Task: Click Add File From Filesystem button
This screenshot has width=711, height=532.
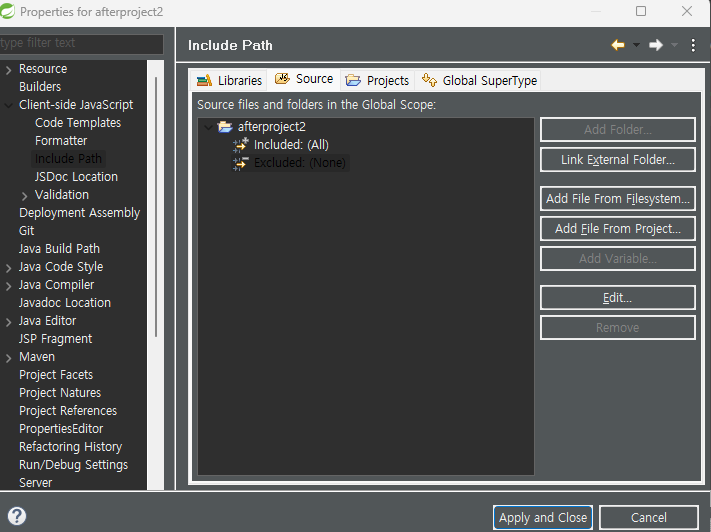Action: 618,199
